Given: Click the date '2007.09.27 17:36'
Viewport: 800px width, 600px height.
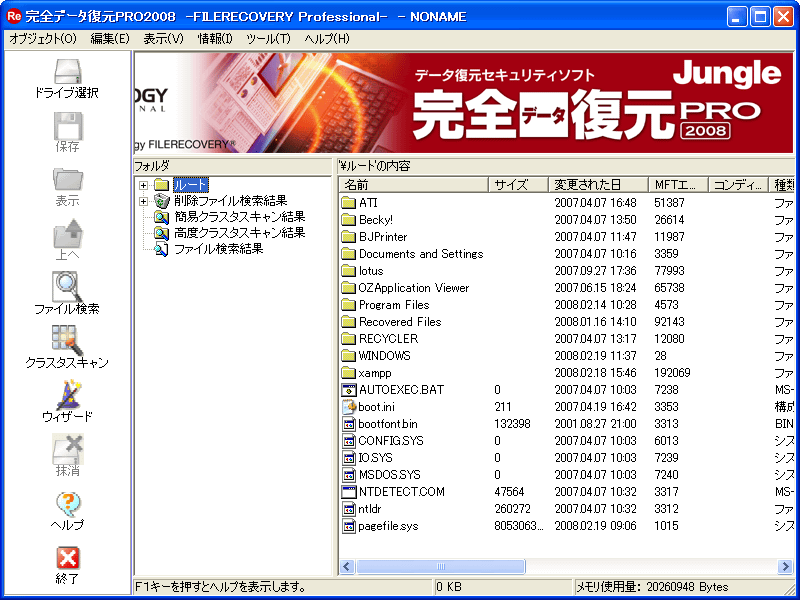Looking at the screenshot, I should pyautogui.click(x=595, y=271).
